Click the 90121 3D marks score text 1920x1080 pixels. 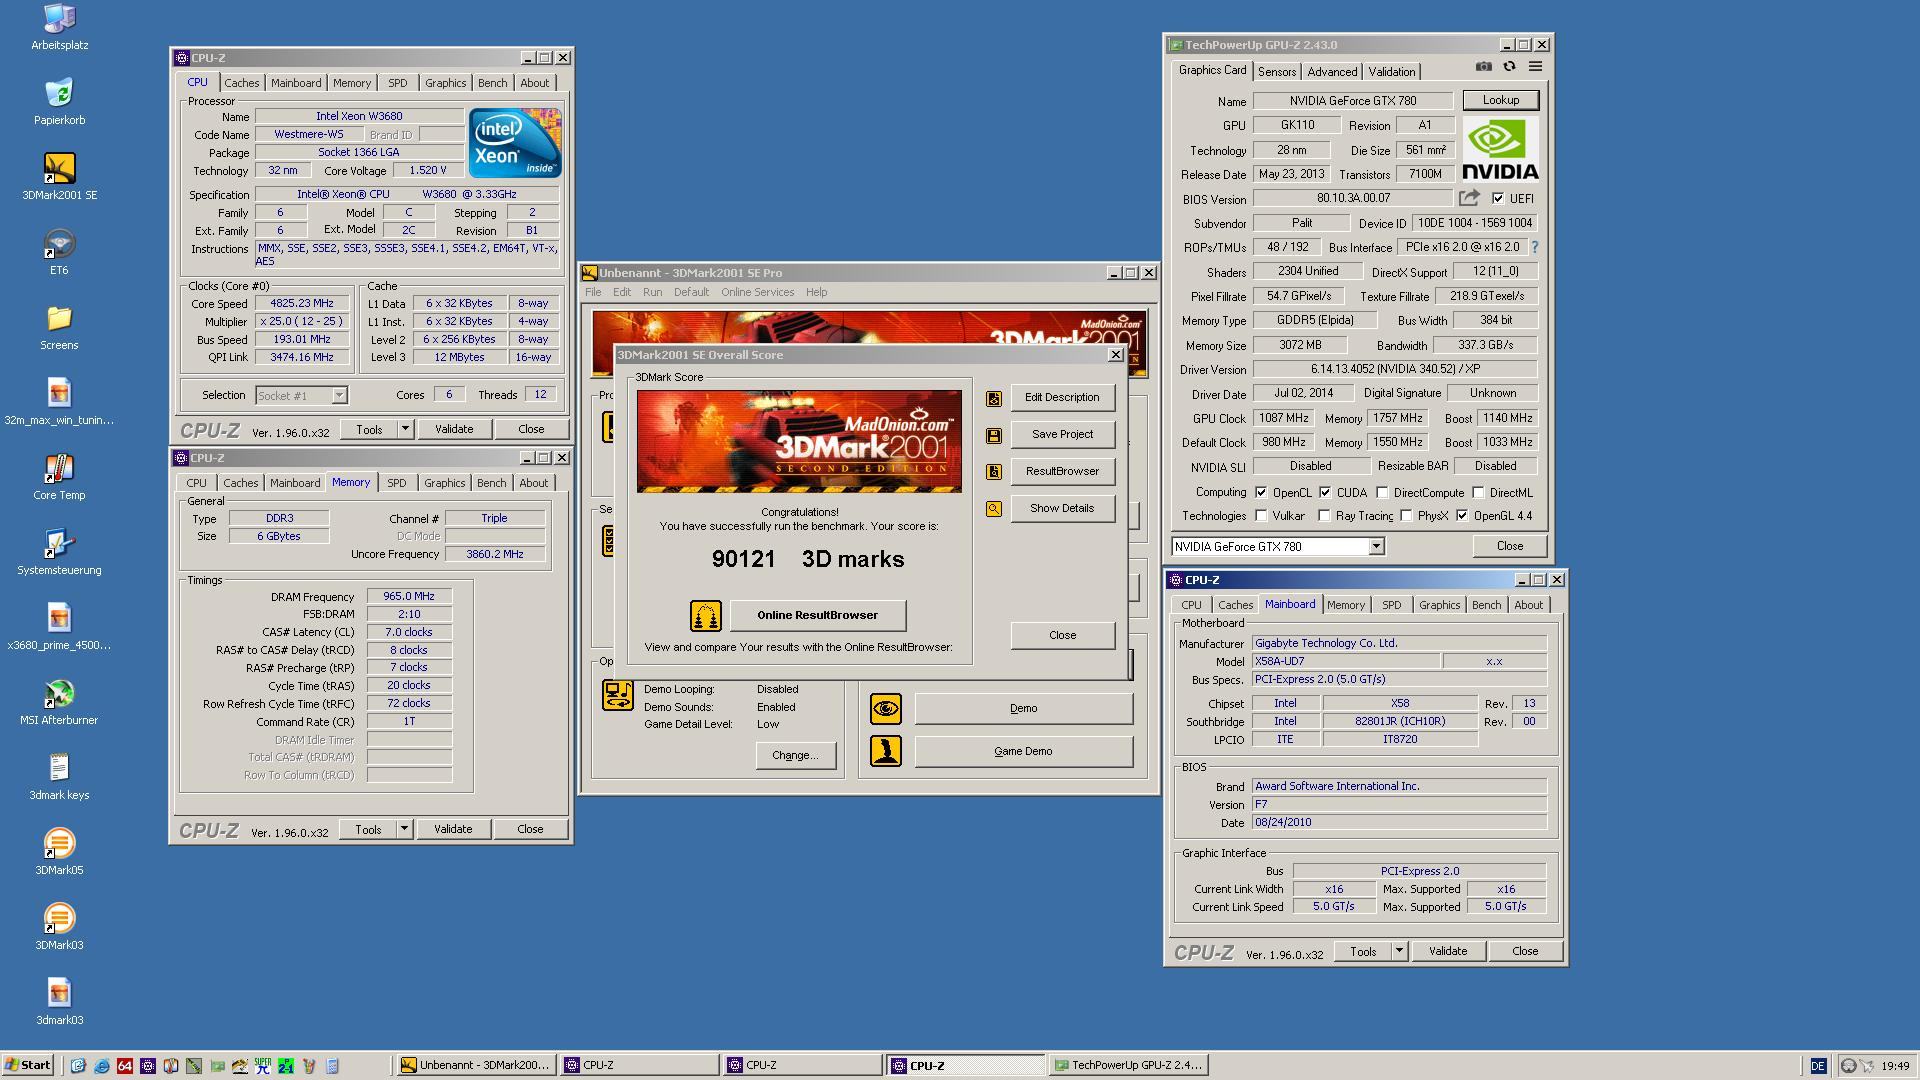(x=808, y=560)
